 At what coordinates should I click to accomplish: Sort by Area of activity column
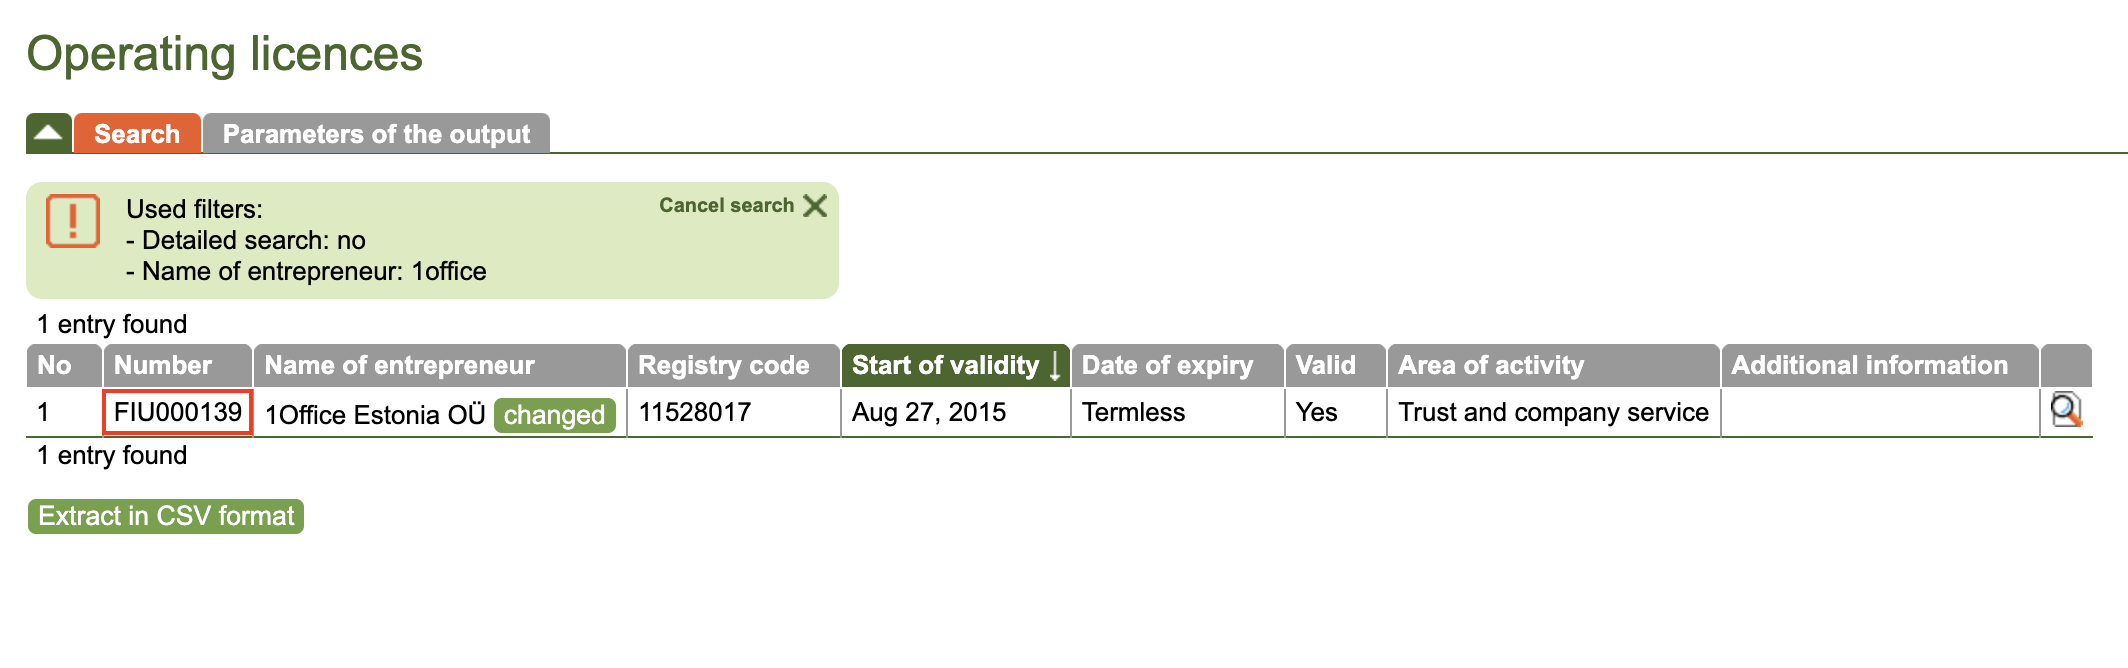click(x=1491, y=366)
